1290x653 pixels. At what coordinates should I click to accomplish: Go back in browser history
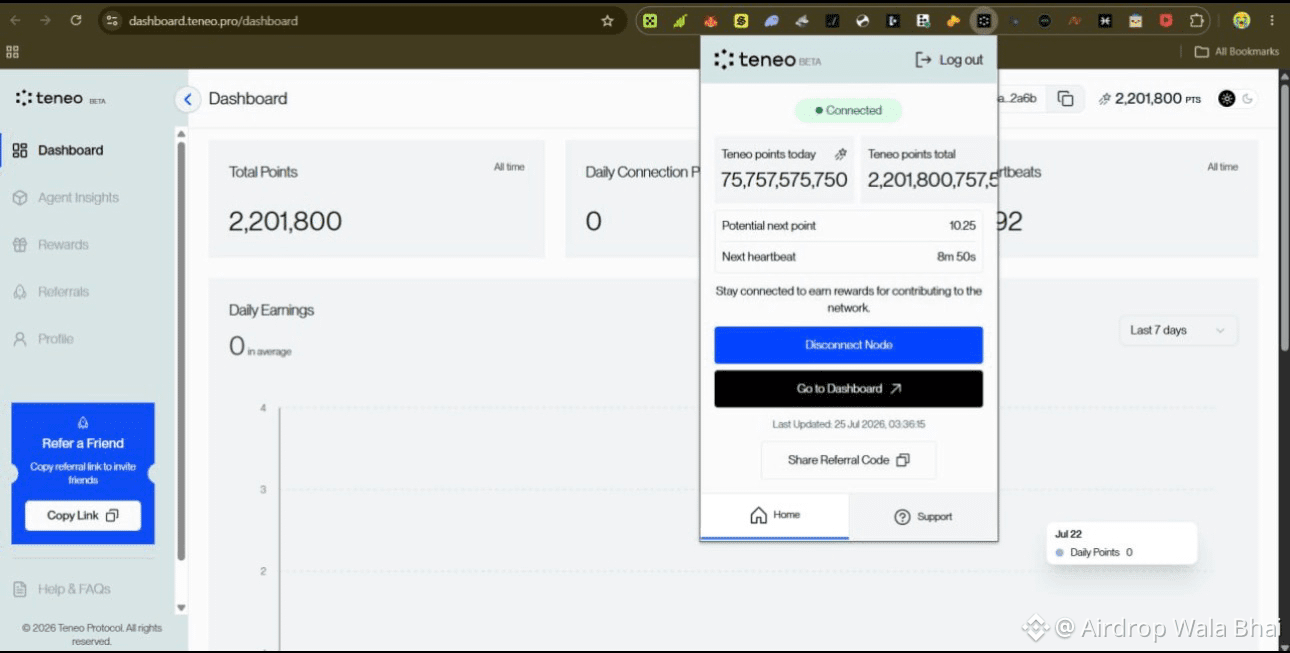17,20
